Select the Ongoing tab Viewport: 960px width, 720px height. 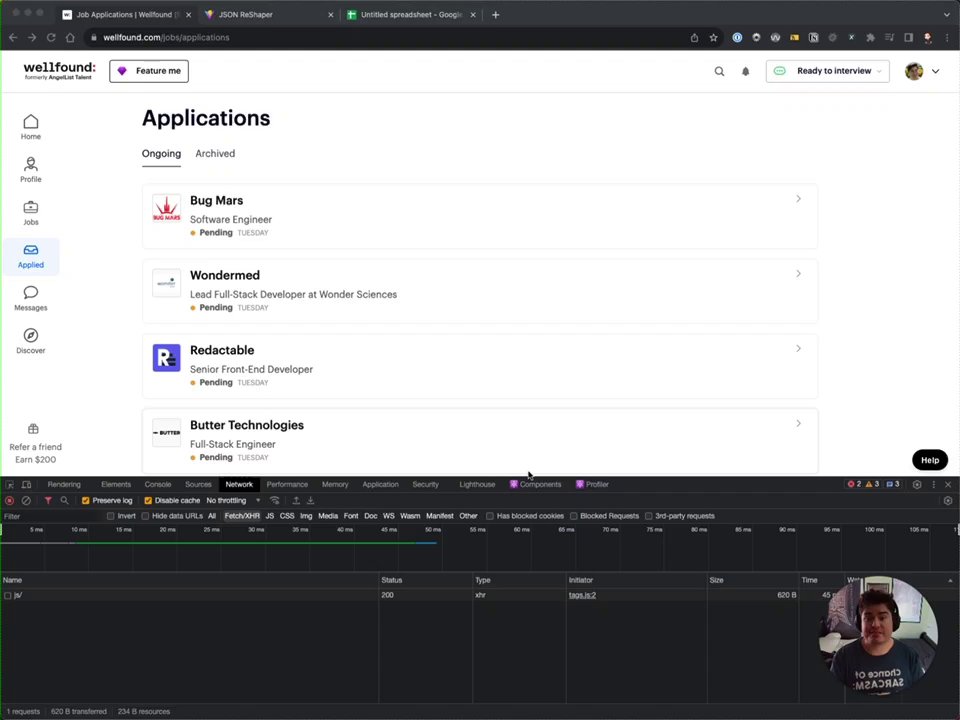pos(161,154)
